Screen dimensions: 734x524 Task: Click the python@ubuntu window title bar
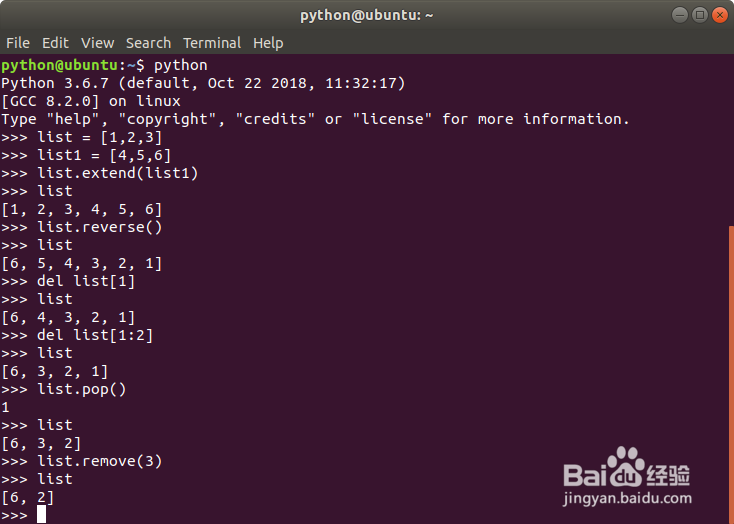point(366,15)
